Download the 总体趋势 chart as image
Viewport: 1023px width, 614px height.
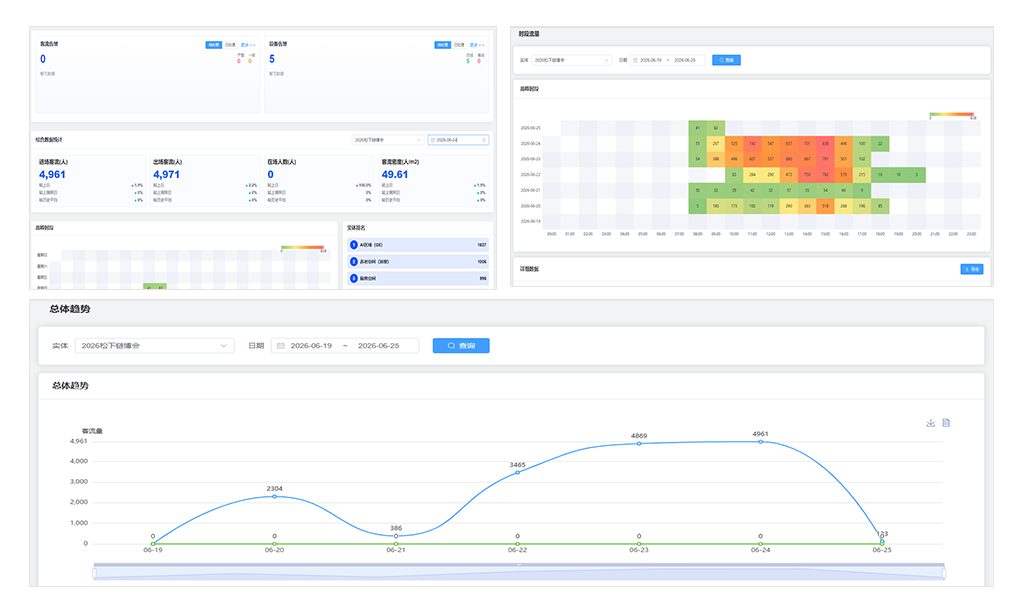click(930, 423)
